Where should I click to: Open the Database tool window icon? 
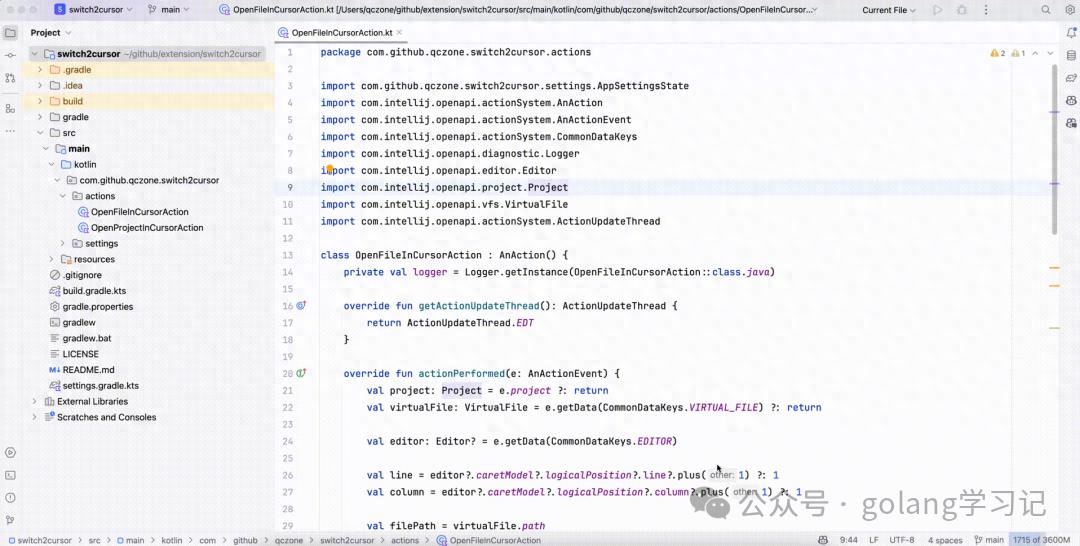coord(1071,55)
